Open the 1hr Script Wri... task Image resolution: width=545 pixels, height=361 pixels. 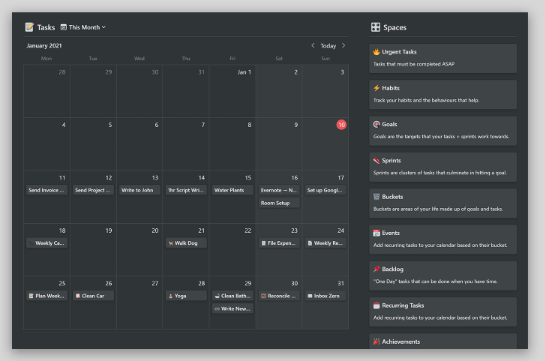click(186, 190)
